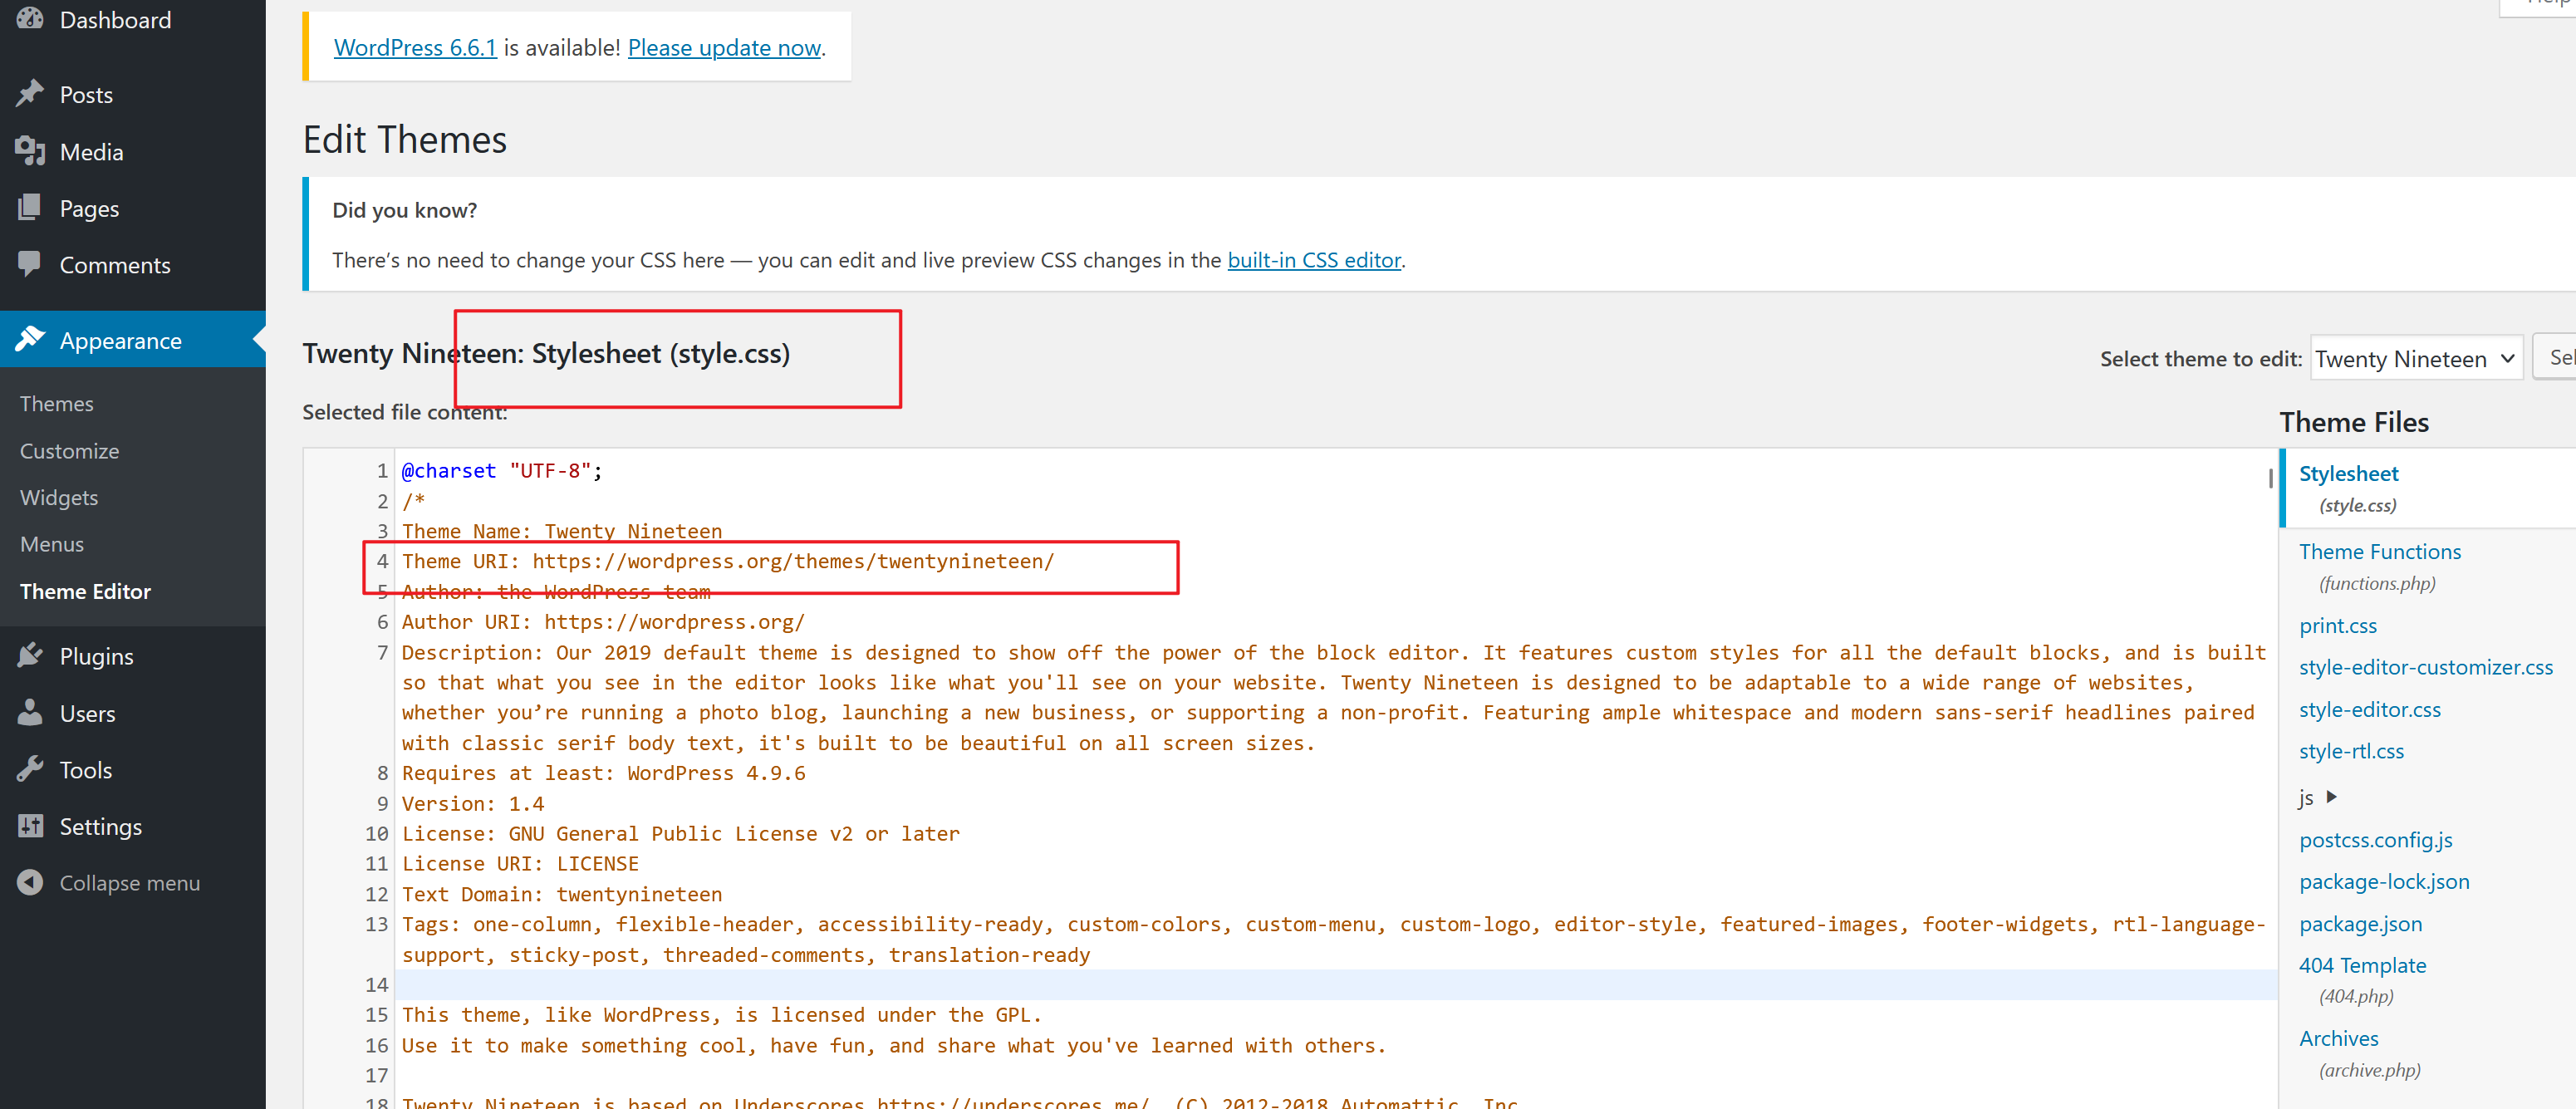Open Menus submenu item
Screen dimensions: 2576x1109
tap(52, 544)
